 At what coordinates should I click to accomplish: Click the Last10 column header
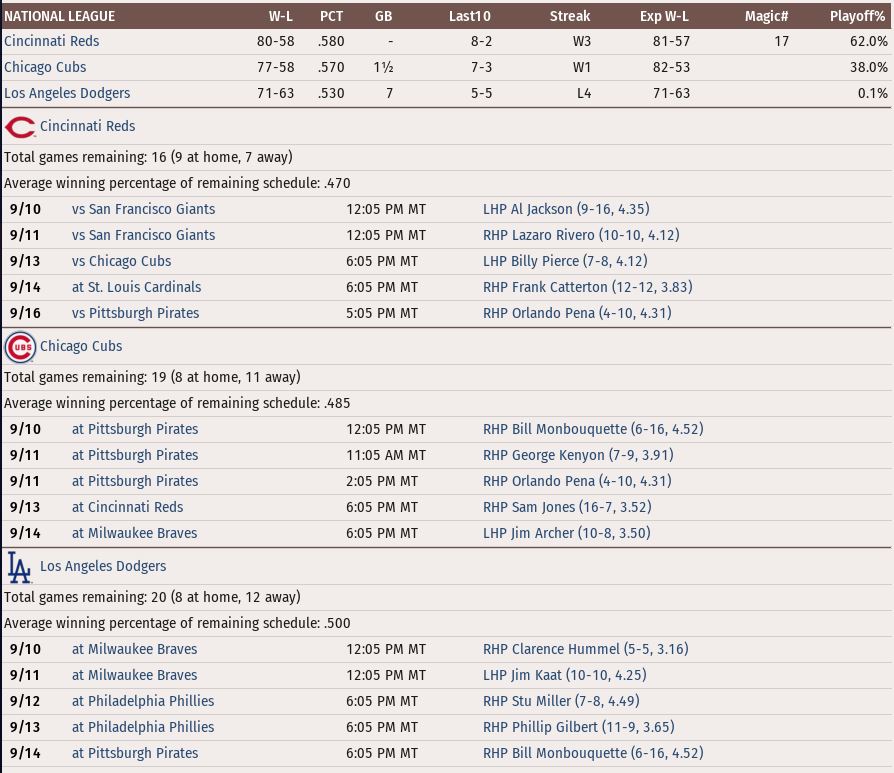tap(470, 17)
